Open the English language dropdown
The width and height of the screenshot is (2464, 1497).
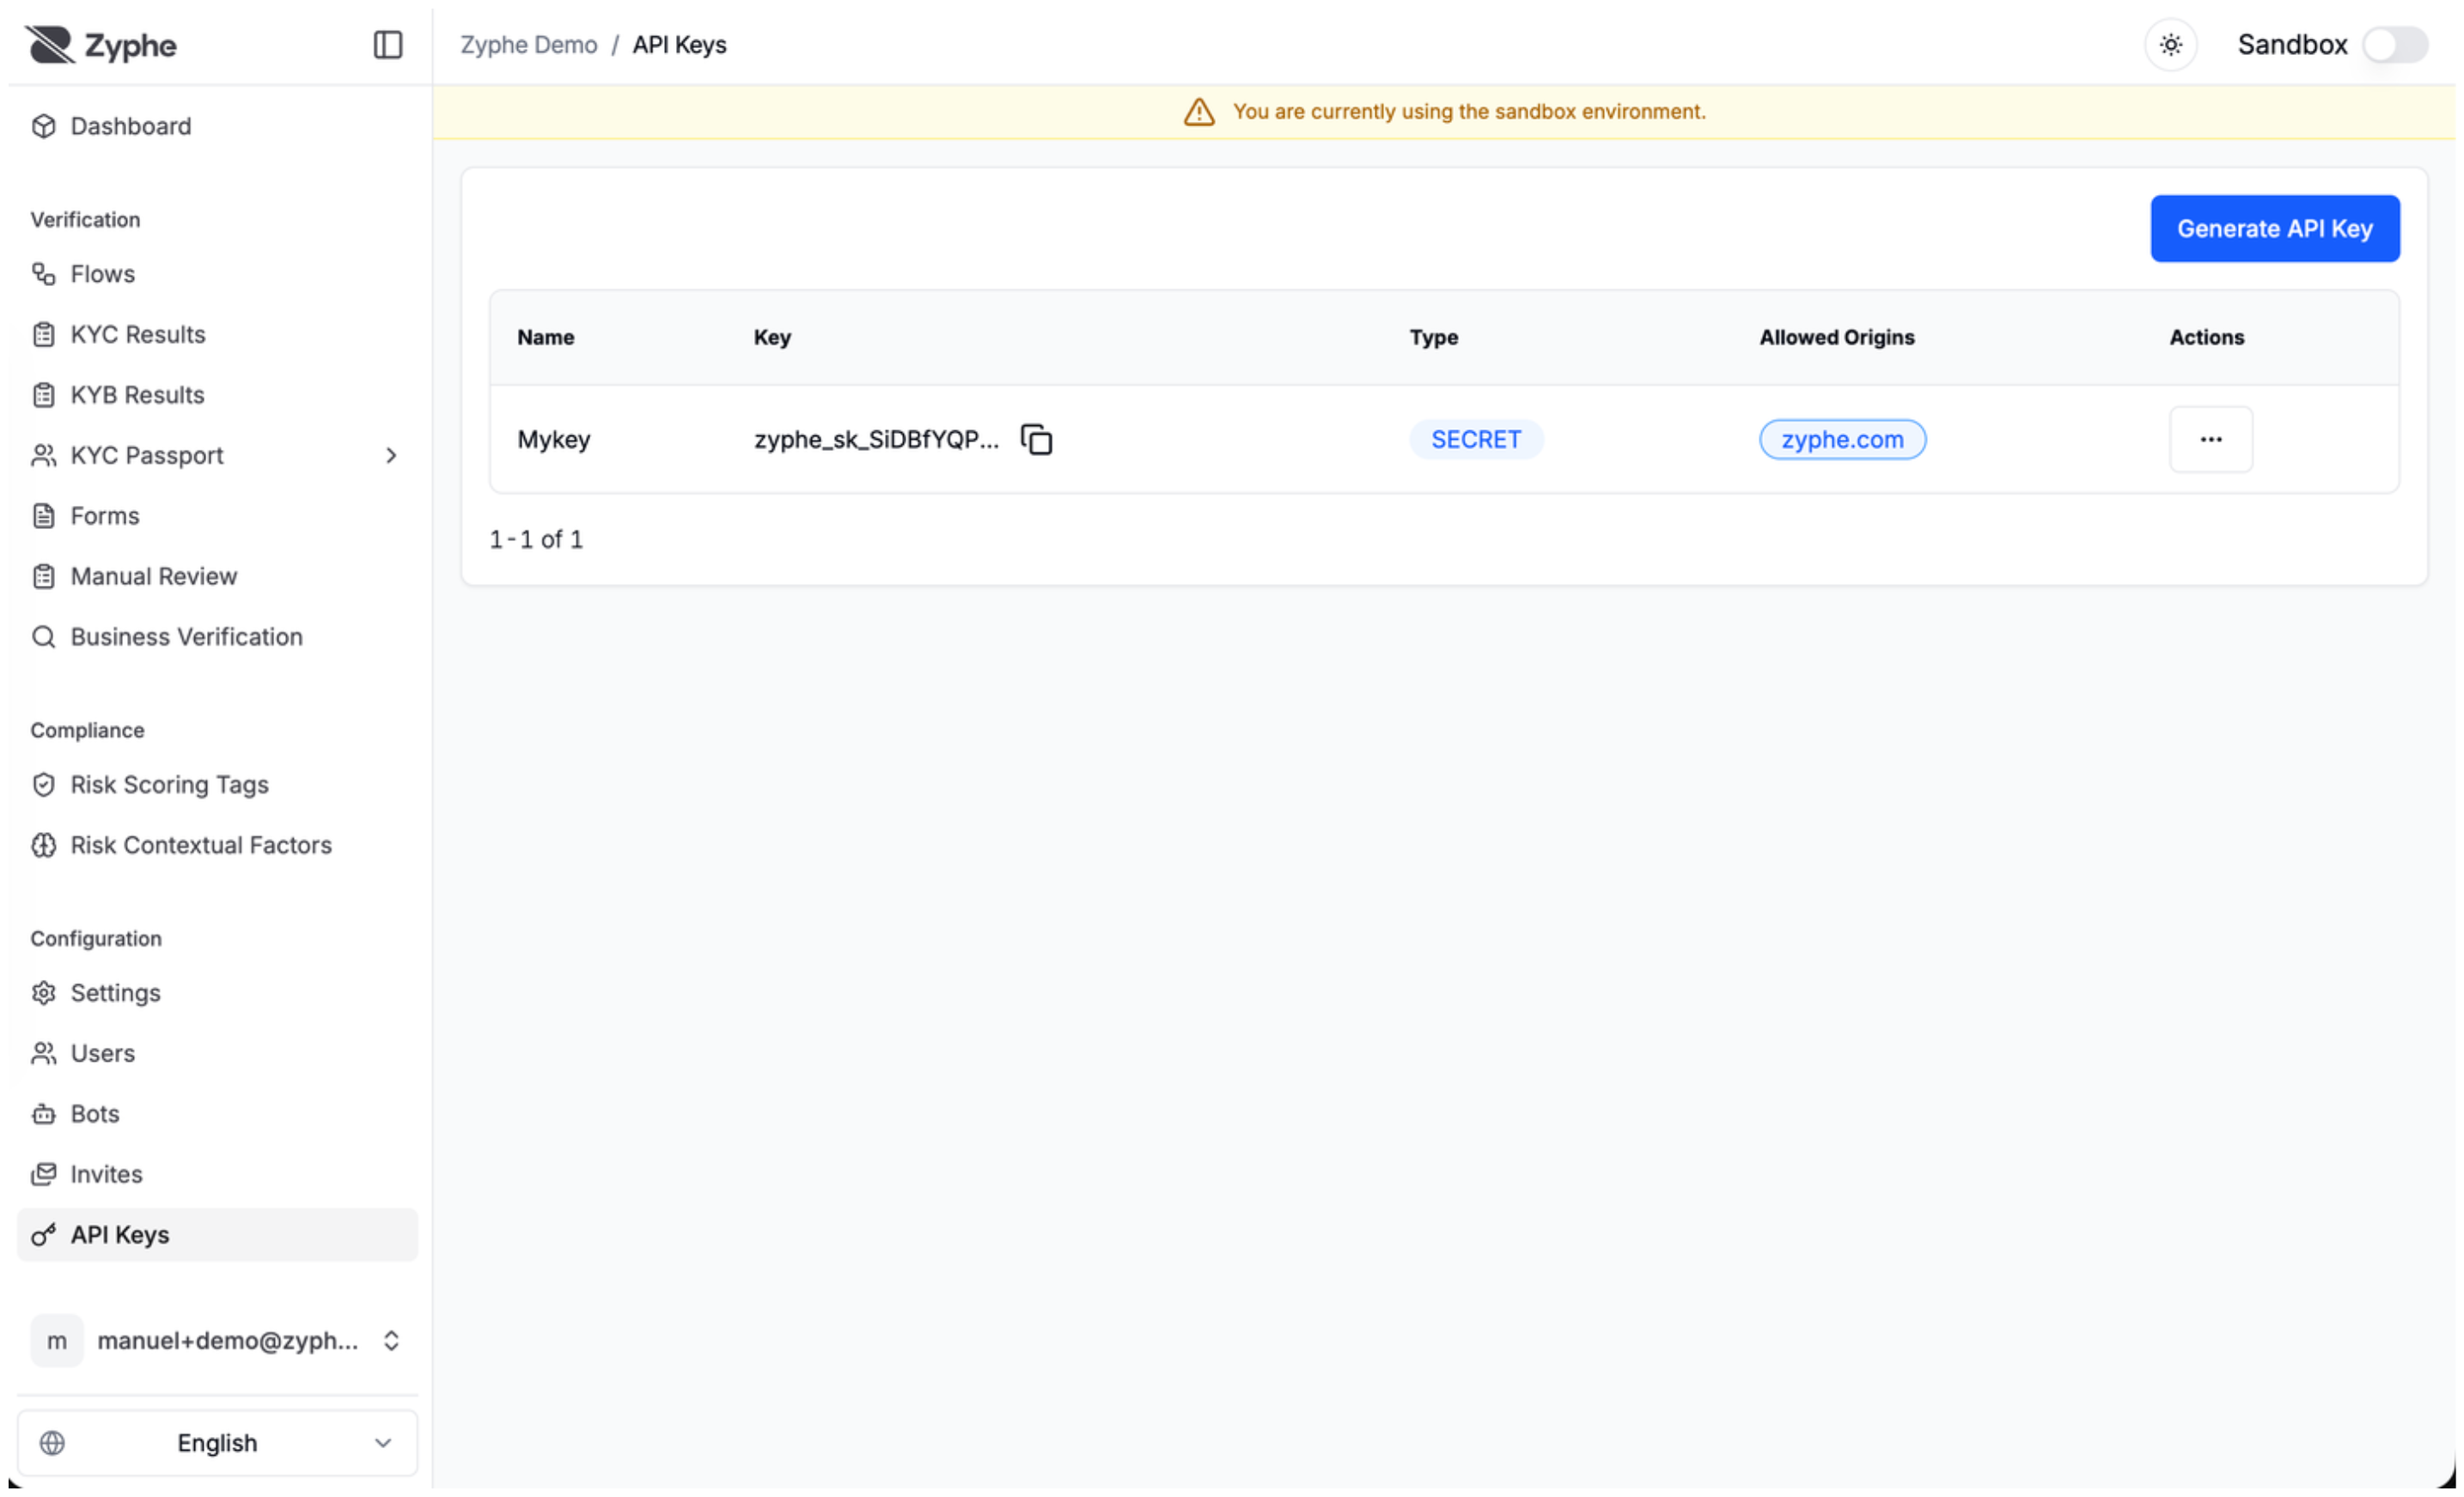pyautogui.click(x=217, y=1444)
